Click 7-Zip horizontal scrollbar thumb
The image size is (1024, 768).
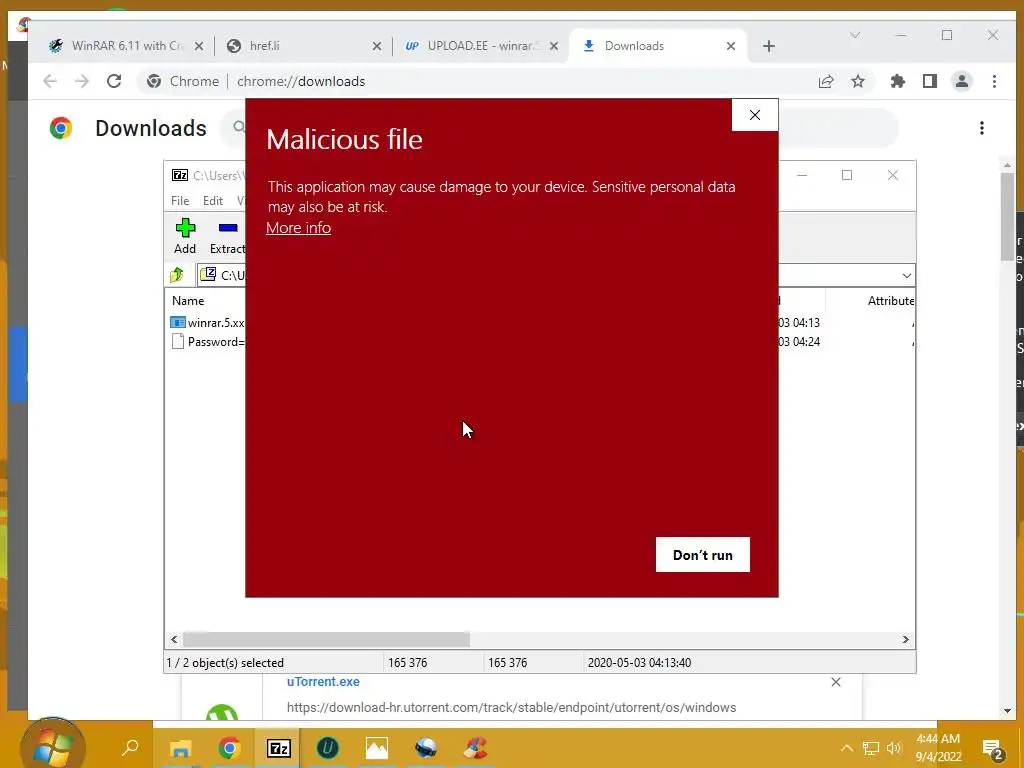click(326, 639)
